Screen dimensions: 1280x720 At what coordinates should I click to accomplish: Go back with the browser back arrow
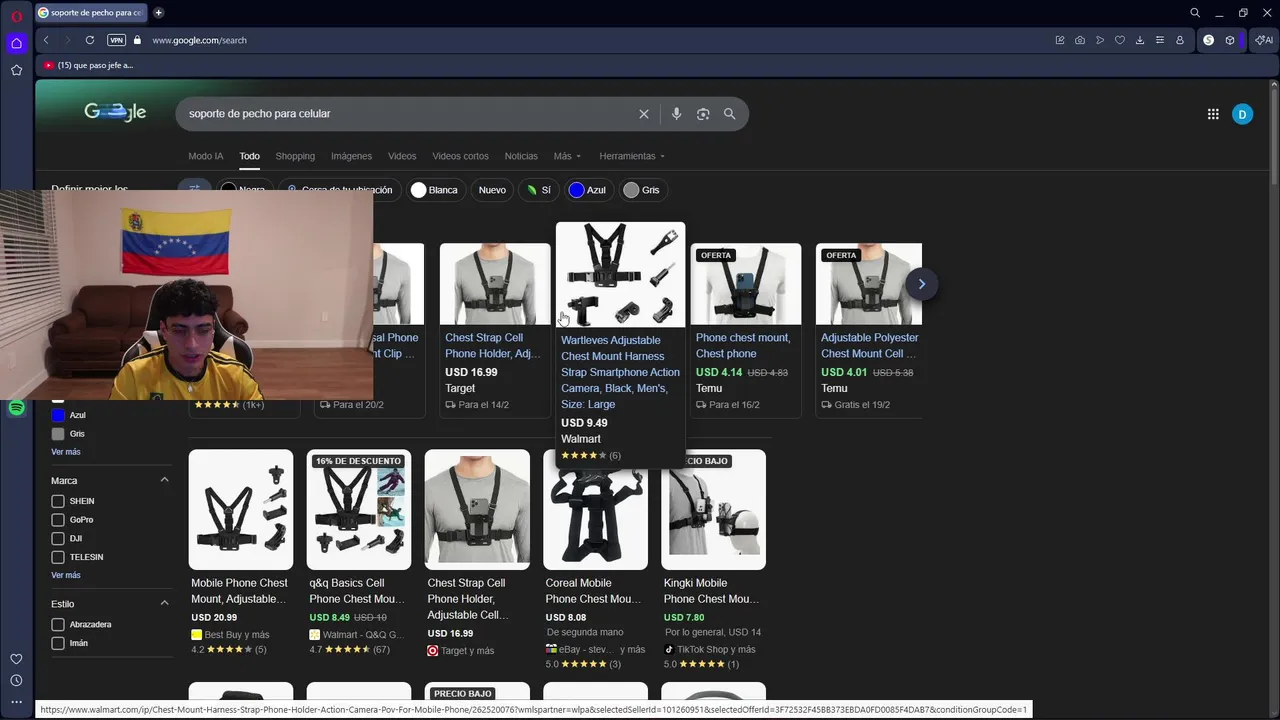(46, 40)
